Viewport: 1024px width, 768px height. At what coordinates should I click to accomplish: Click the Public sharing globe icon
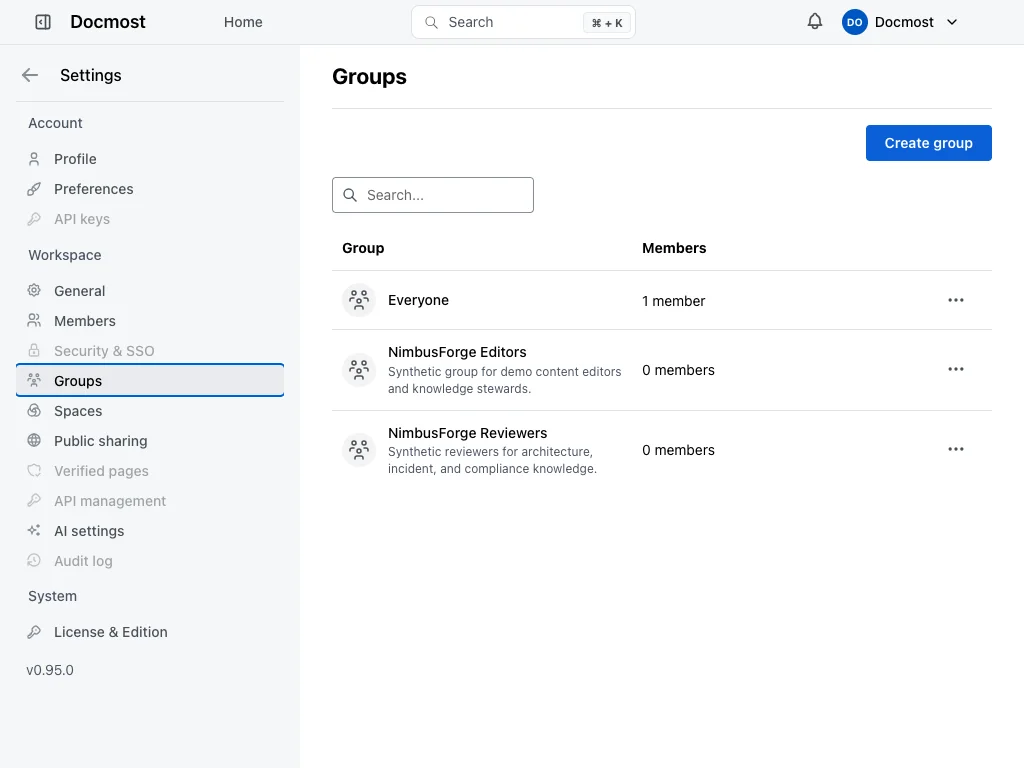coord(34,441)
